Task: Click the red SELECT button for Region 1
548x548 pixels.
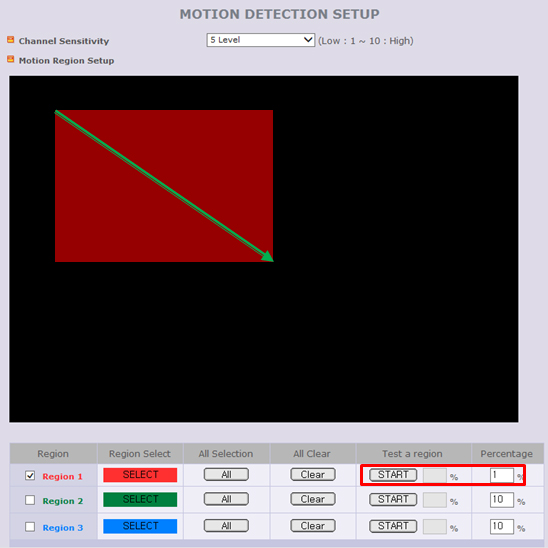Action: click(x=140, y=475)
